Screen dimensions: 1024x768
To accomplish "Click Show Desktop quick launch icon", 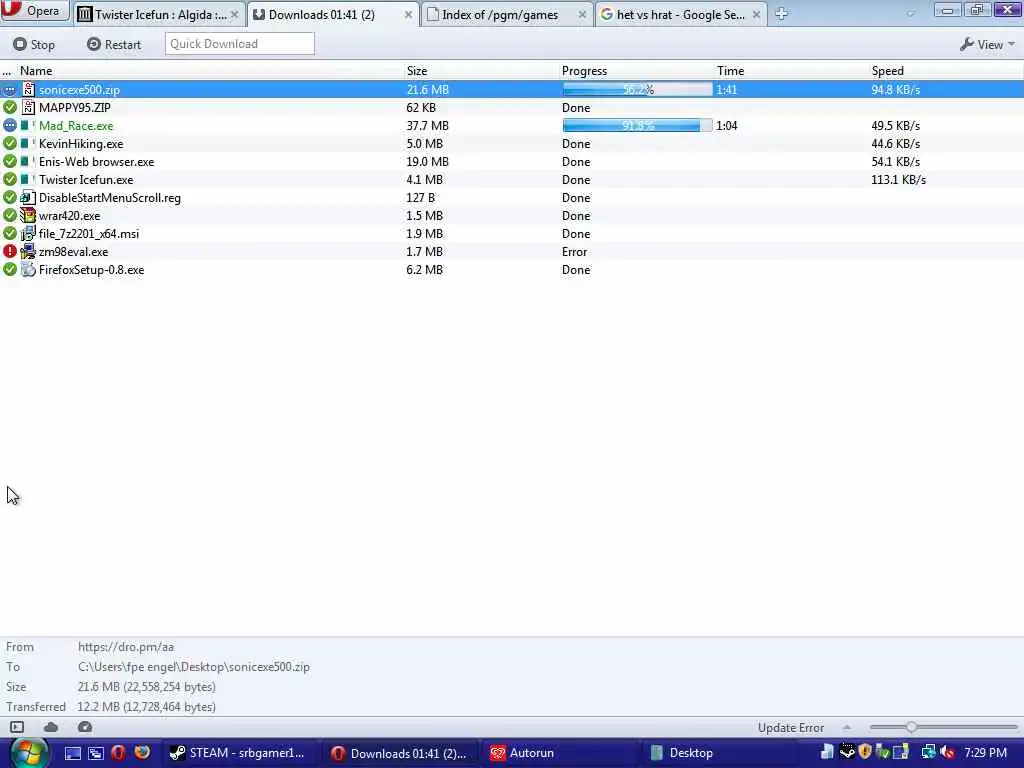I will pyautogui.click(x=72, y=753).
